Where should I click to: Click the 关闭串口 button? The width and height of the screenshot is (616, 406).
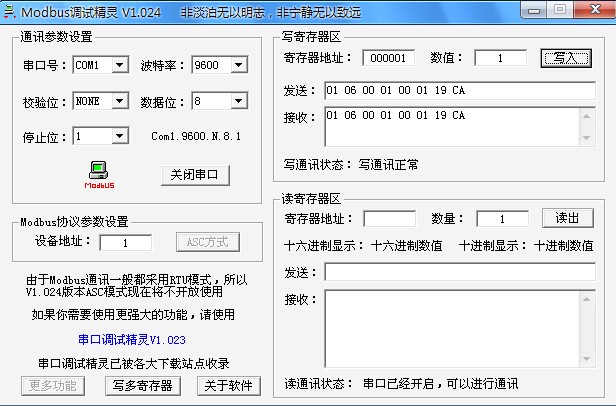[x=195, y=175]
